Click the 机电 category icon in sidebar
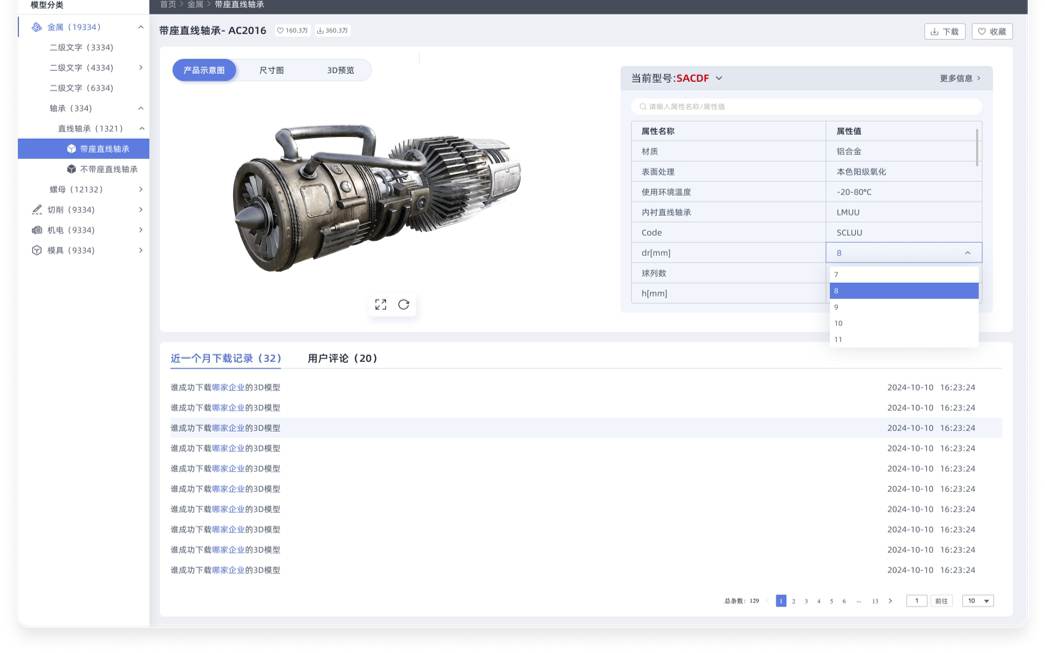 [x=37, y=230]
